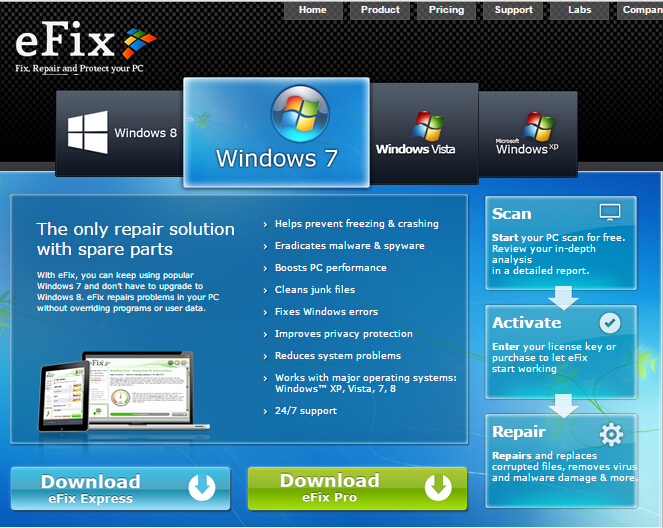Switch to the Windows XP tab
Screen dimensions: 663x528
tap(528, 133)
